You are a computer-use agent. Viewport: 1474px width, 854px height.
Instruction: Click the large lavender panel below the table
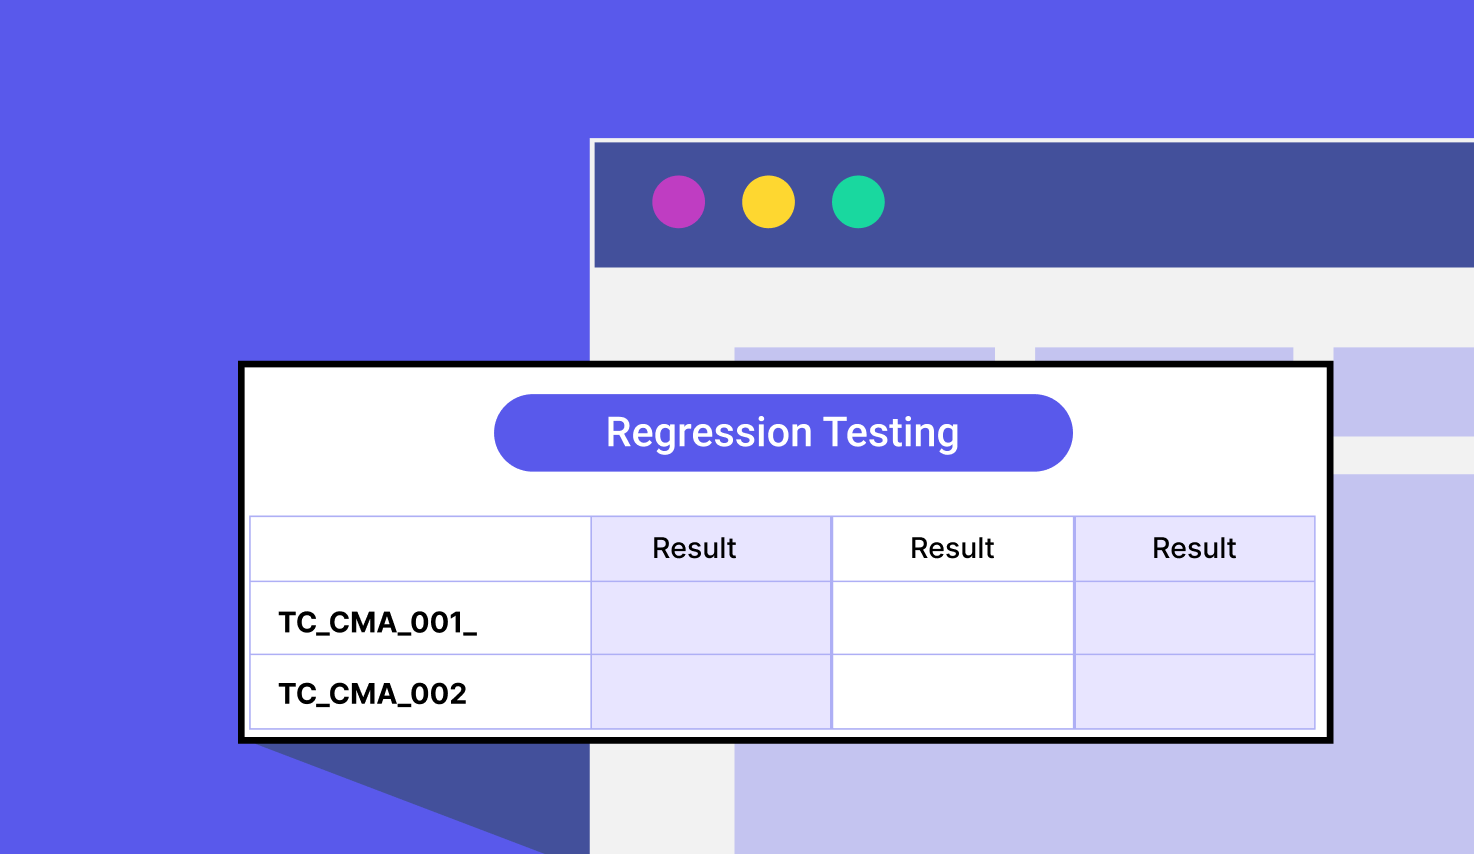pos(1104,798)
